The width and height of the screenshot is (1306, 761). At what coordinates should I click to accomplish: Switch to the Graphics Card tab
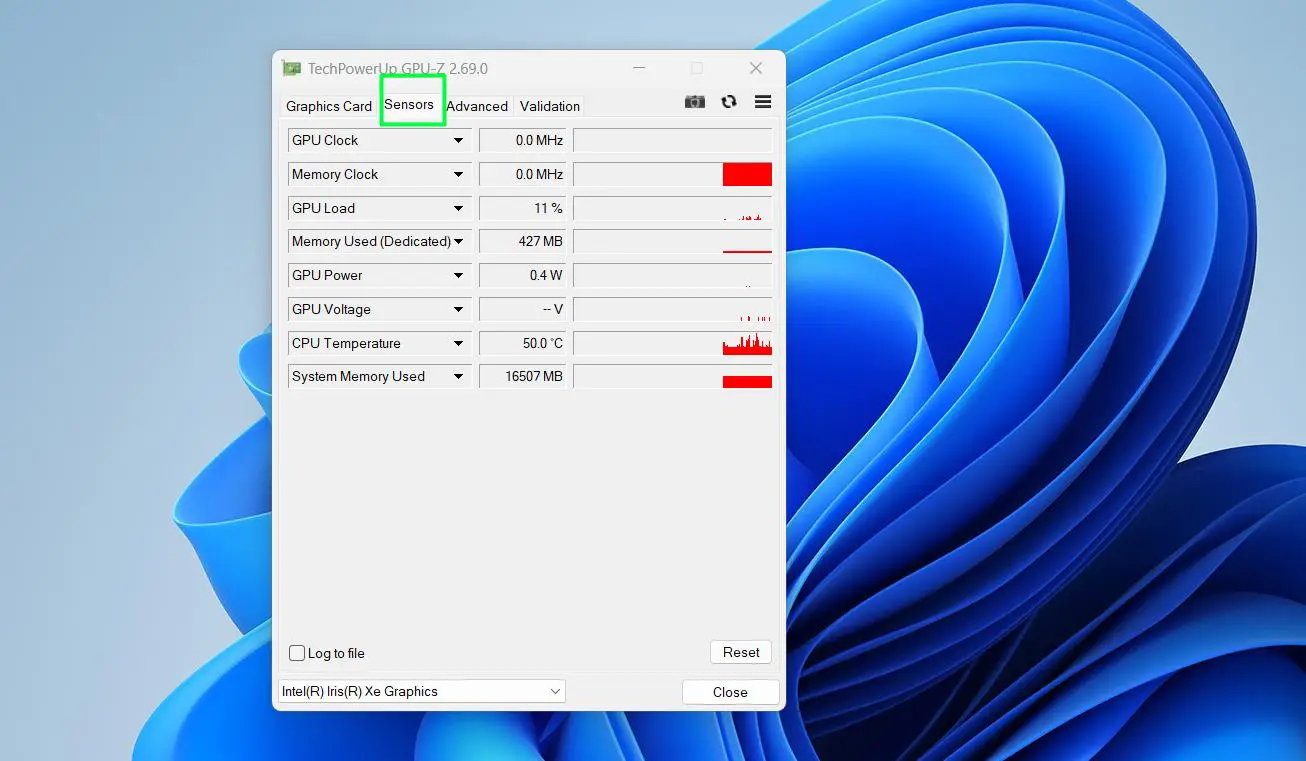(x=328, y=106)
